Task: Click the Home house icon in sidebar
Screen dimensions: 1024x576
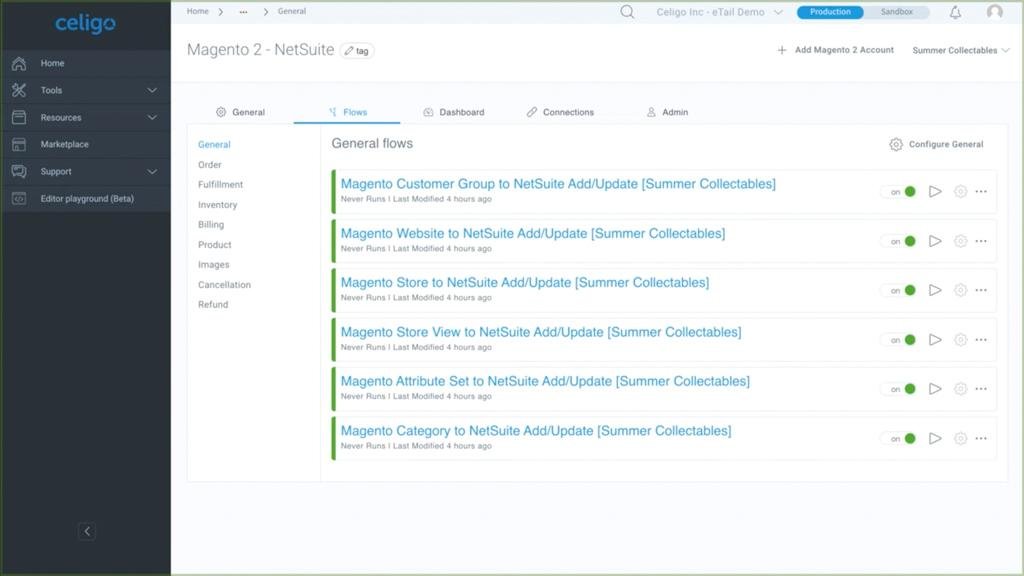Action: pos(19,63)
